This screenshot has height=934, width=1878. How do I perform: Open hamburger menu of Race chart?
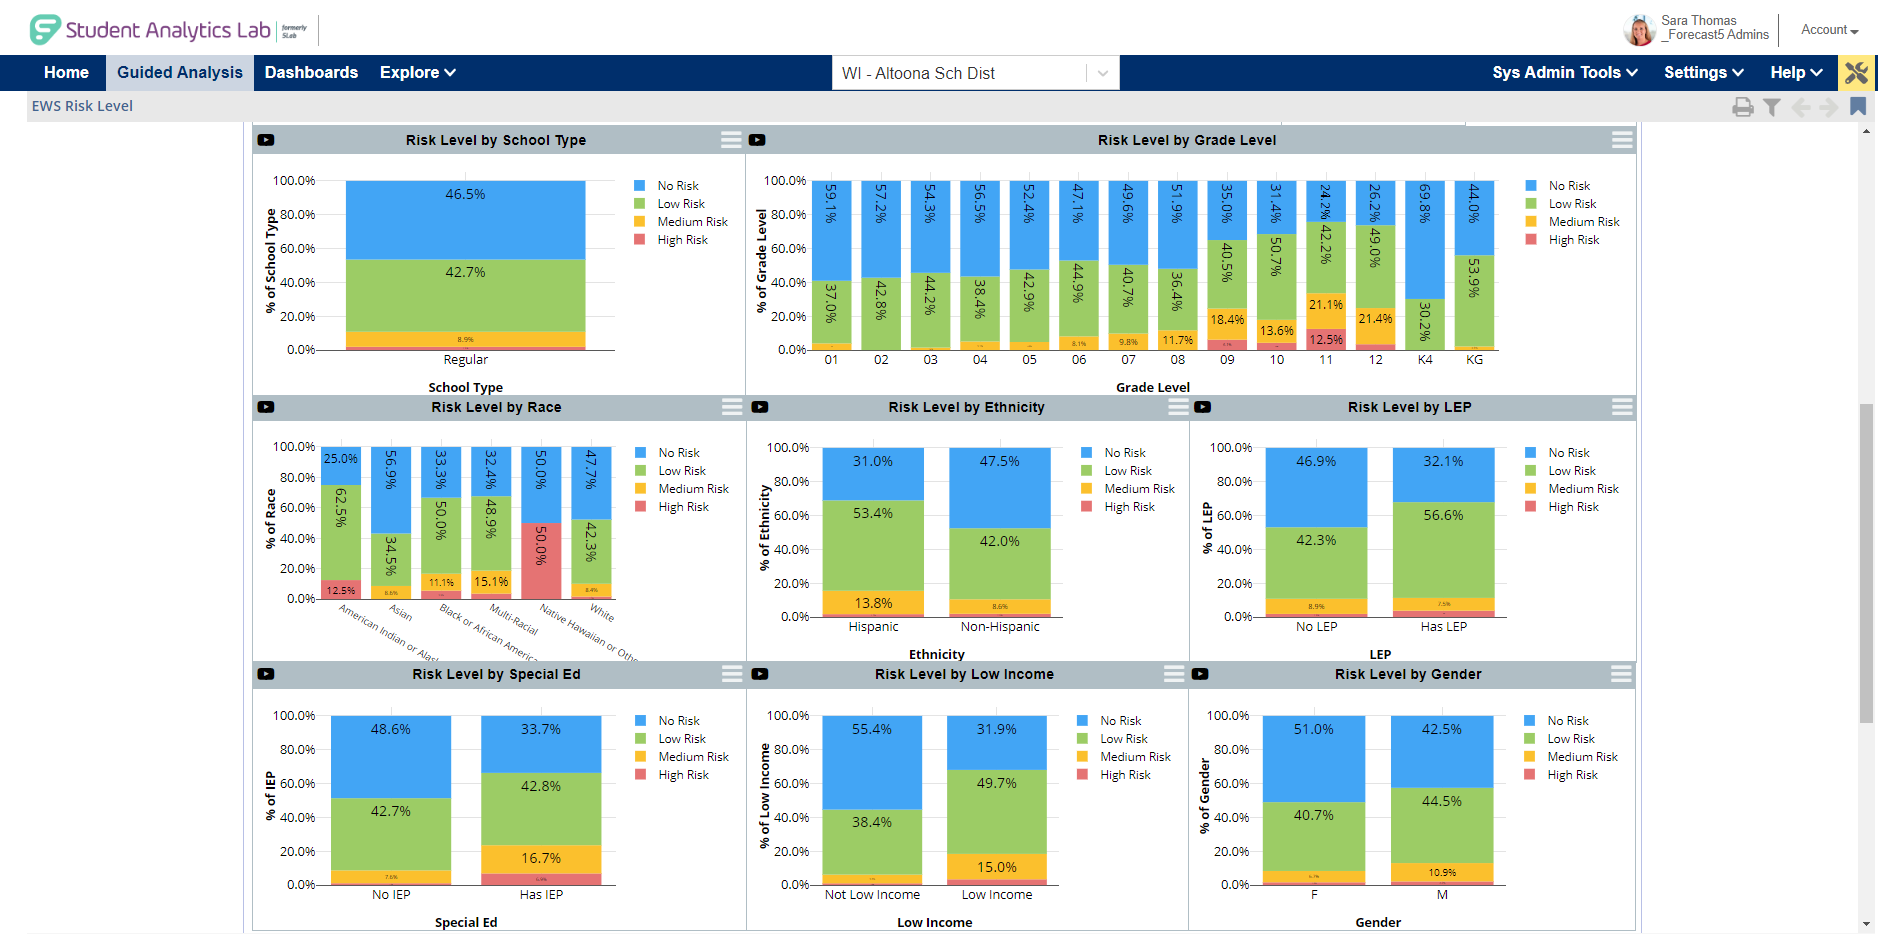[x=732, y=407]
